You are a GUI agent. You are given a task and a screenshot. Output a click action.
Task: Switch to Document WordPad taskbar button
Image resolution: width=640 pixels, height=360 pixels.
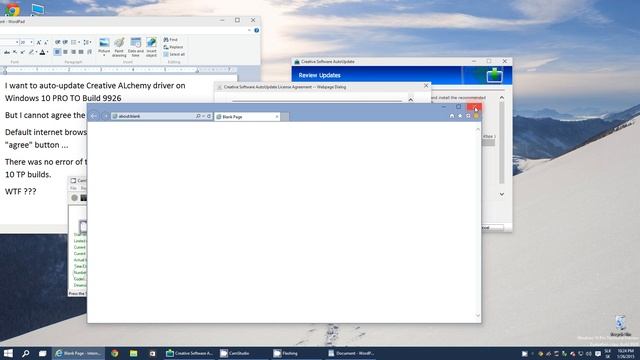[351, 353]
